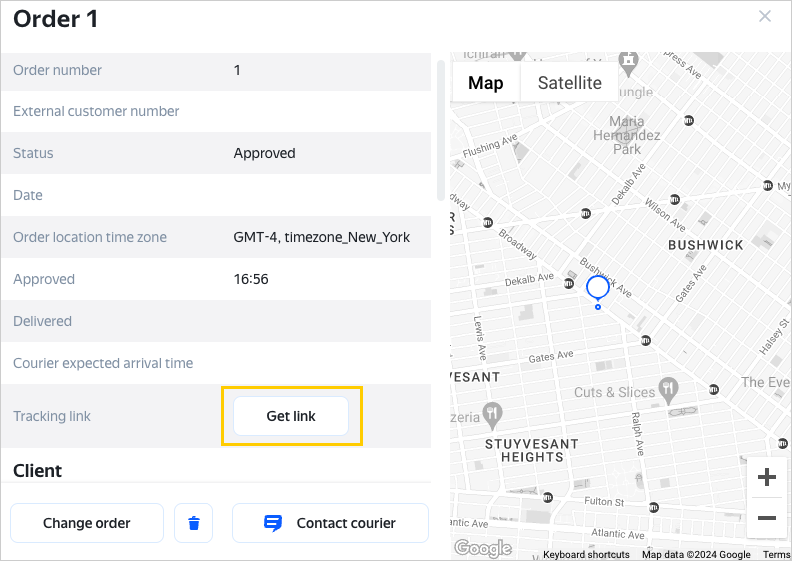Open Keyboard shortcuts link on map

[x=586, y=555]
